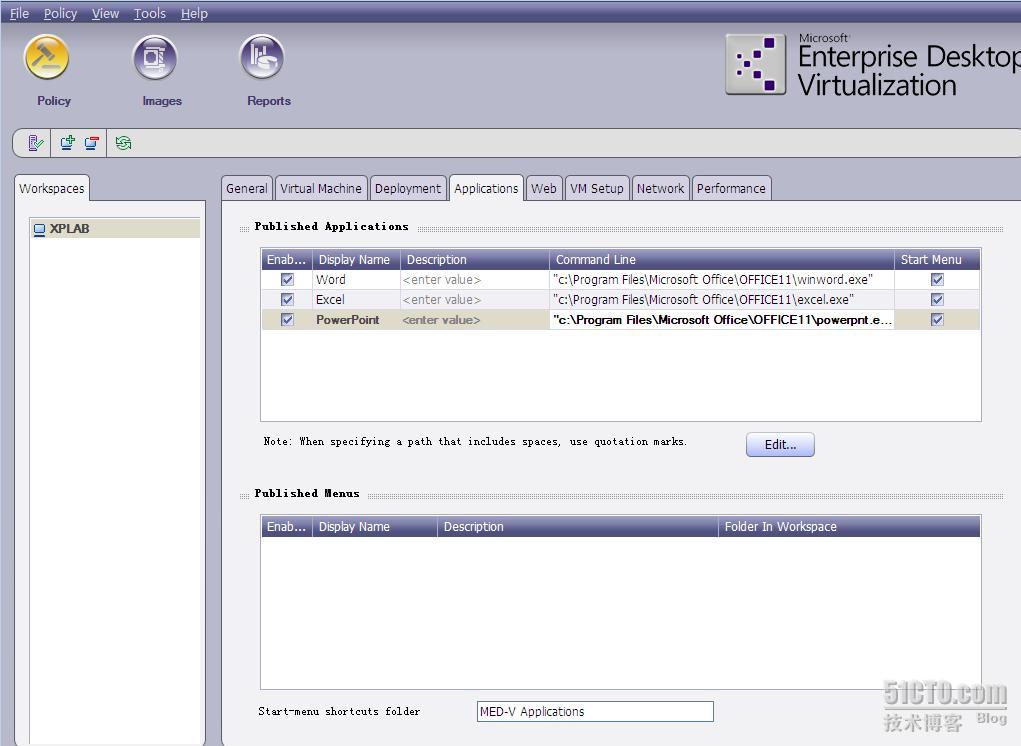
Task: Open the Reports section icon
Action: click(x=262, y=57)
